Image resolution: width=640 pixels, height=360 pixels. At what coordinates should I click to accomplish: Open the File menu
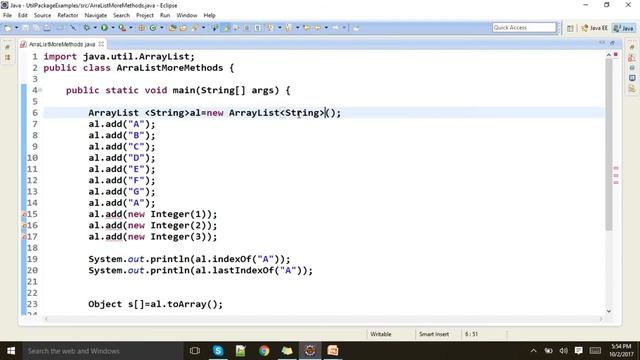pos(7,15)
